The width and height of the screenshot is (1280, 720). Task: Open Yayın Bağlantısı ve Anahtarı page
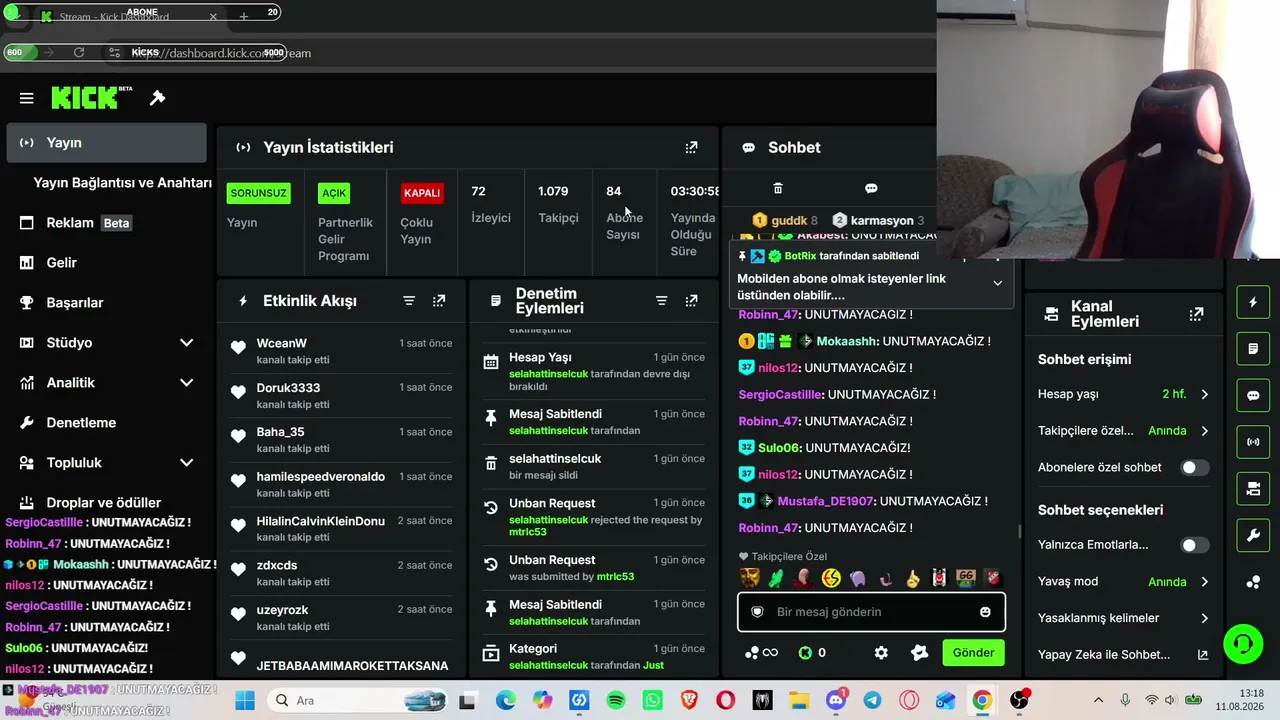[x=122, y=183]
